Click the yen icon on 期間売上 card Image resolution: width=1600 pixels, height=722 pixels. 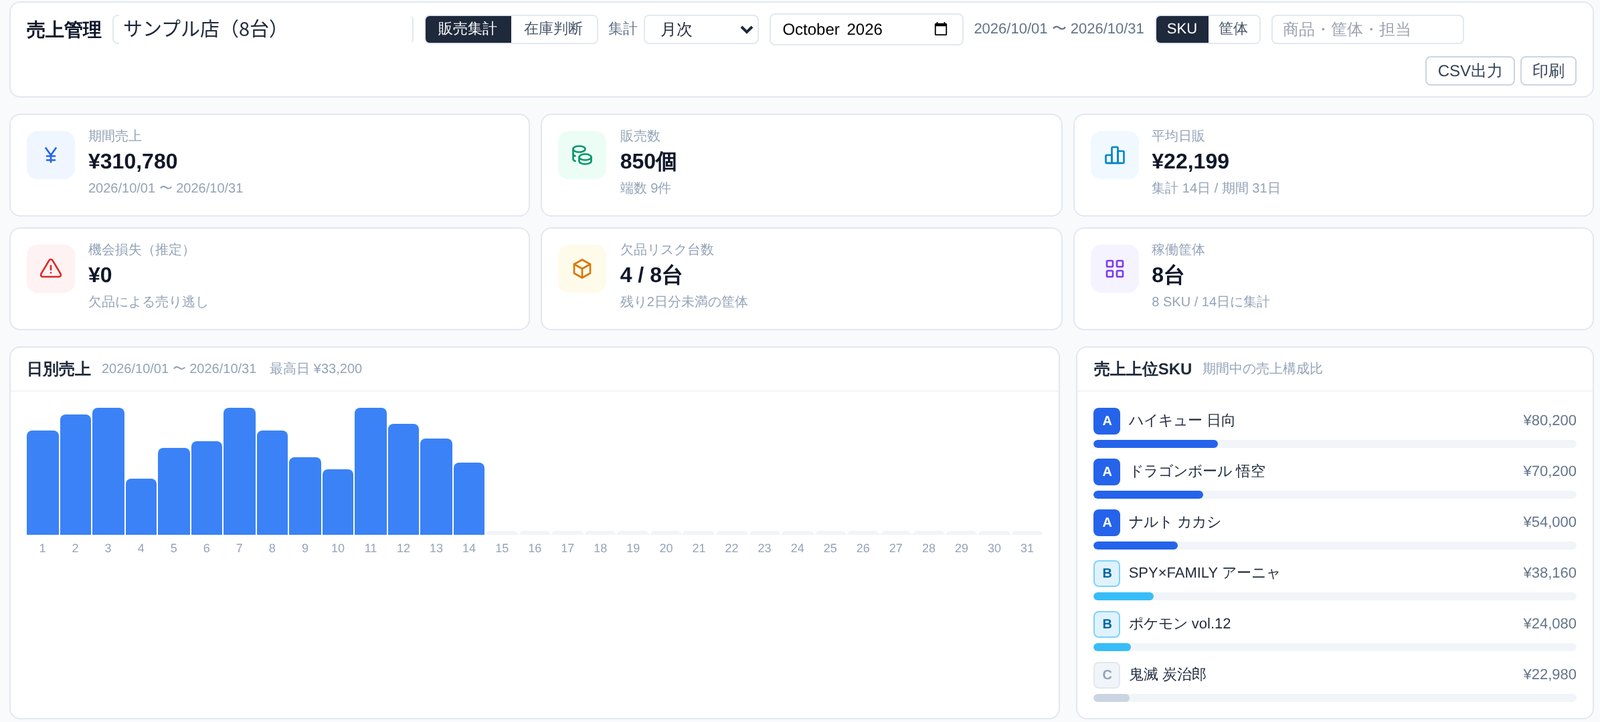51,155
